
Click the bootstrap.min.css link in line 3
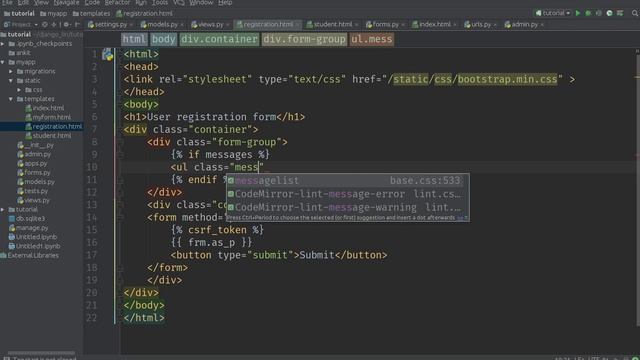pyautogui.click(x=507, y=79)
